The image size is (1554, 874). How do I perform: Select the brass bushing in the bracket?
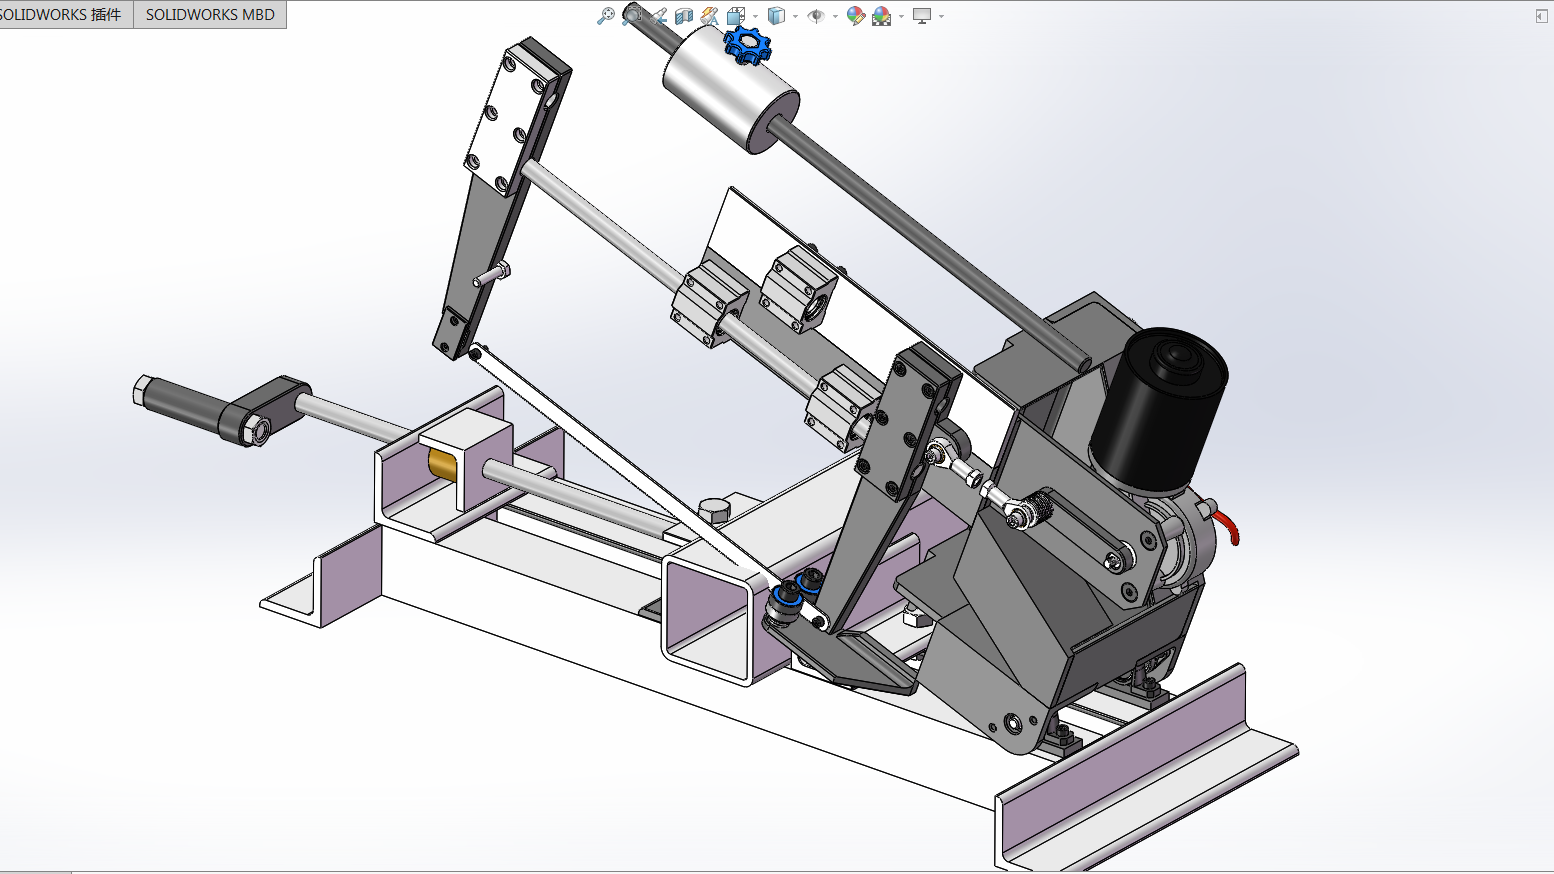[x=442, y=466]
